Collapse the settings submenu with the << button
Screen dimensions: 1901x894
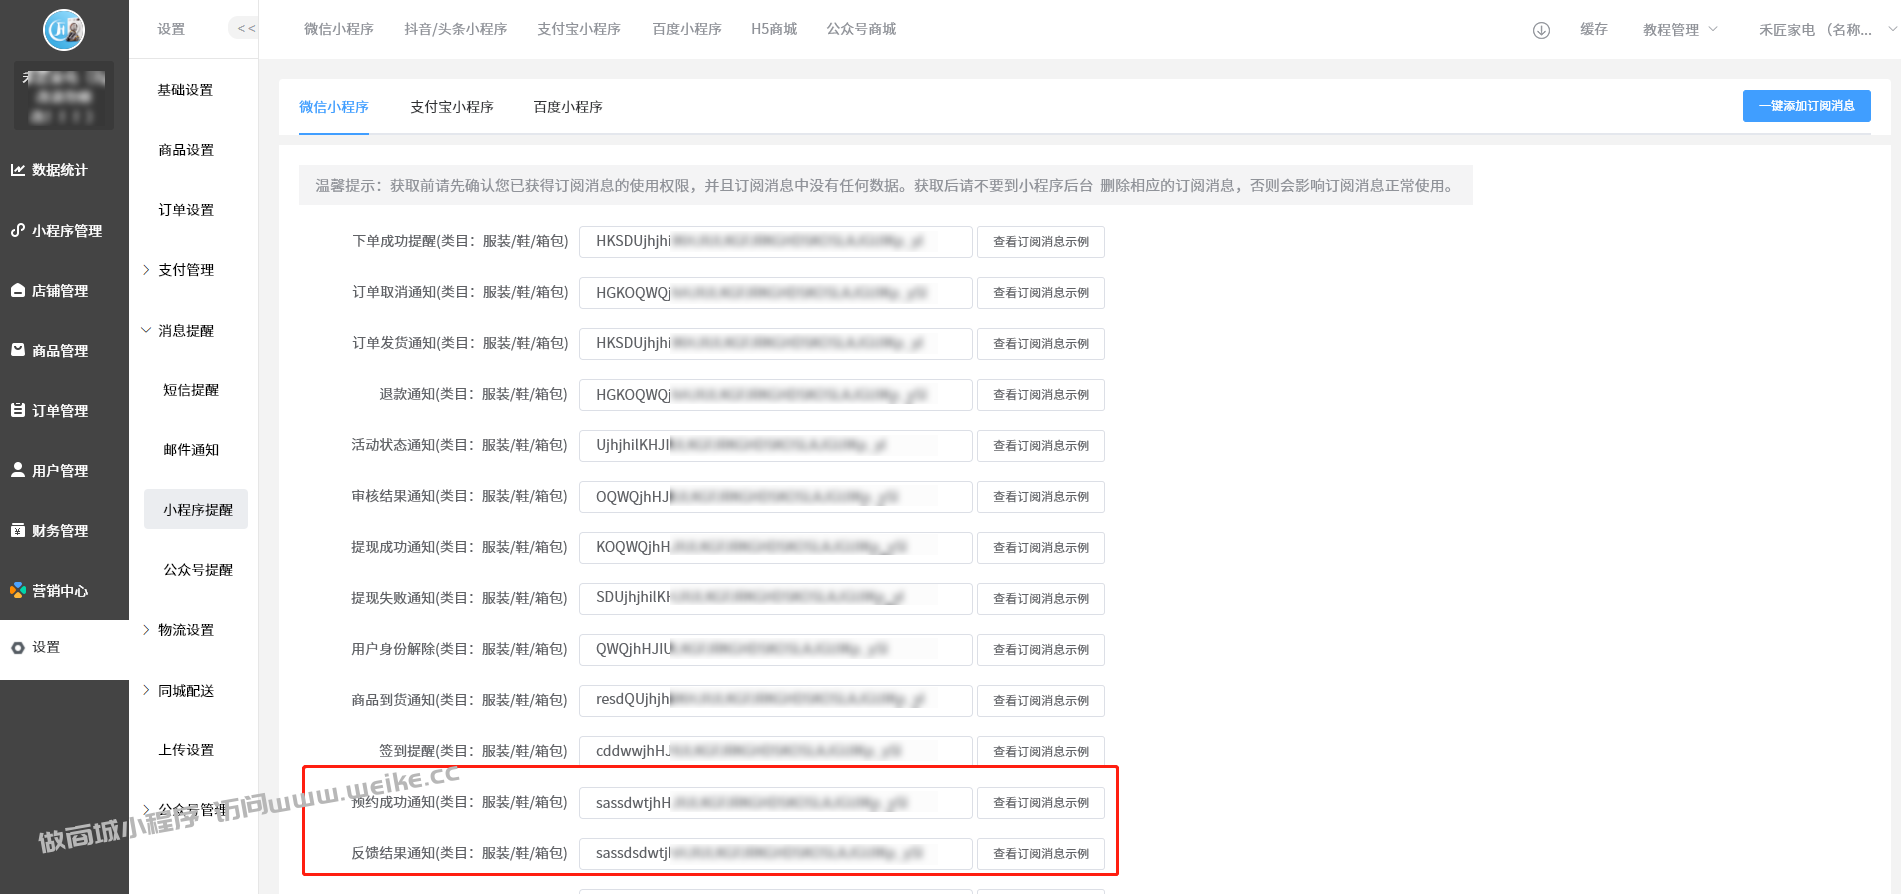[243, 29]
